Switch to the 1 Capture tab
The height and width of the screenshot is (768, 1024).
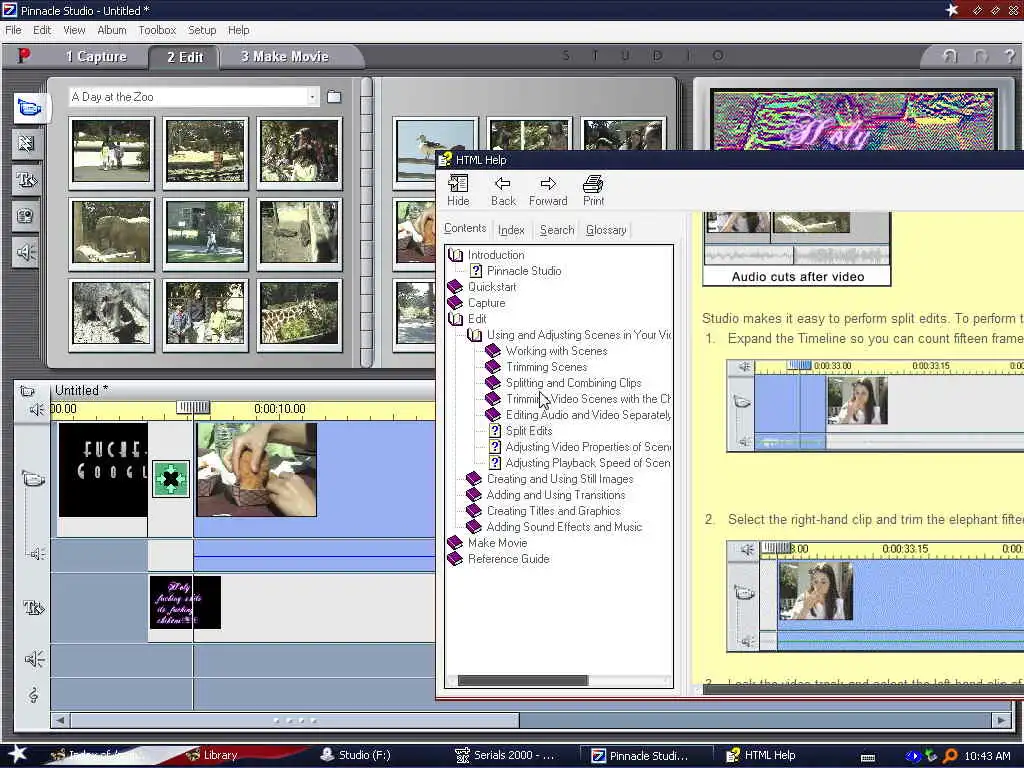tap(96, 57)
